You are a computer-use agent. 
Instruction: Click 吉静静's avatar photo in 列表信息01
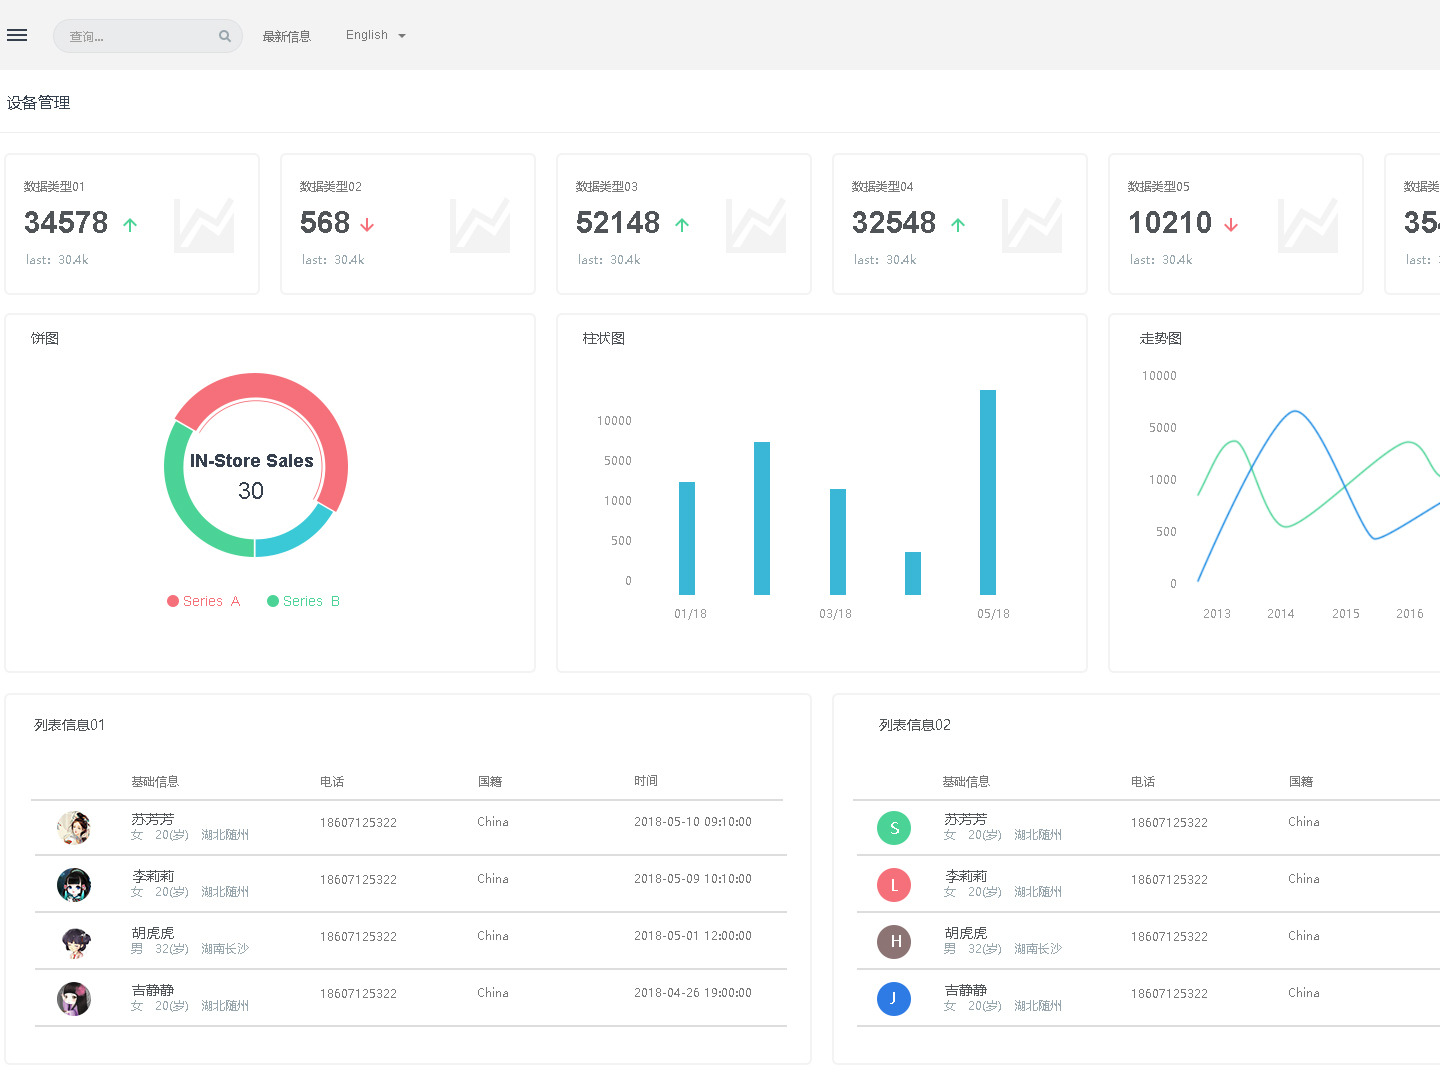tap(74, 999)
